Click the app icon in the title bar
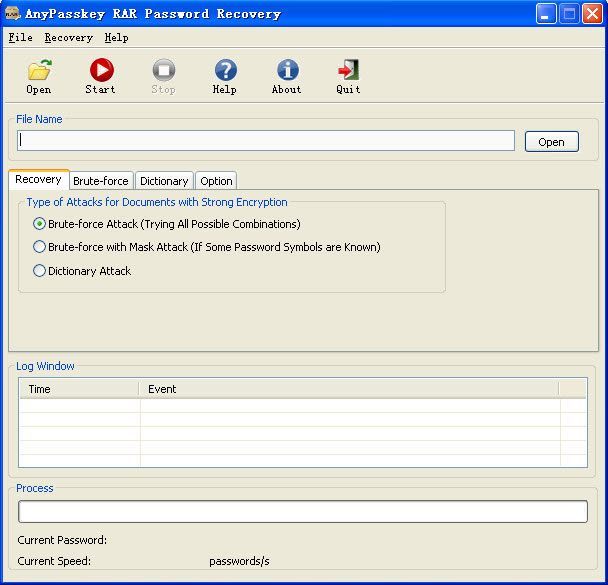The width and height of the screenshot is (608, 585). 12,14
